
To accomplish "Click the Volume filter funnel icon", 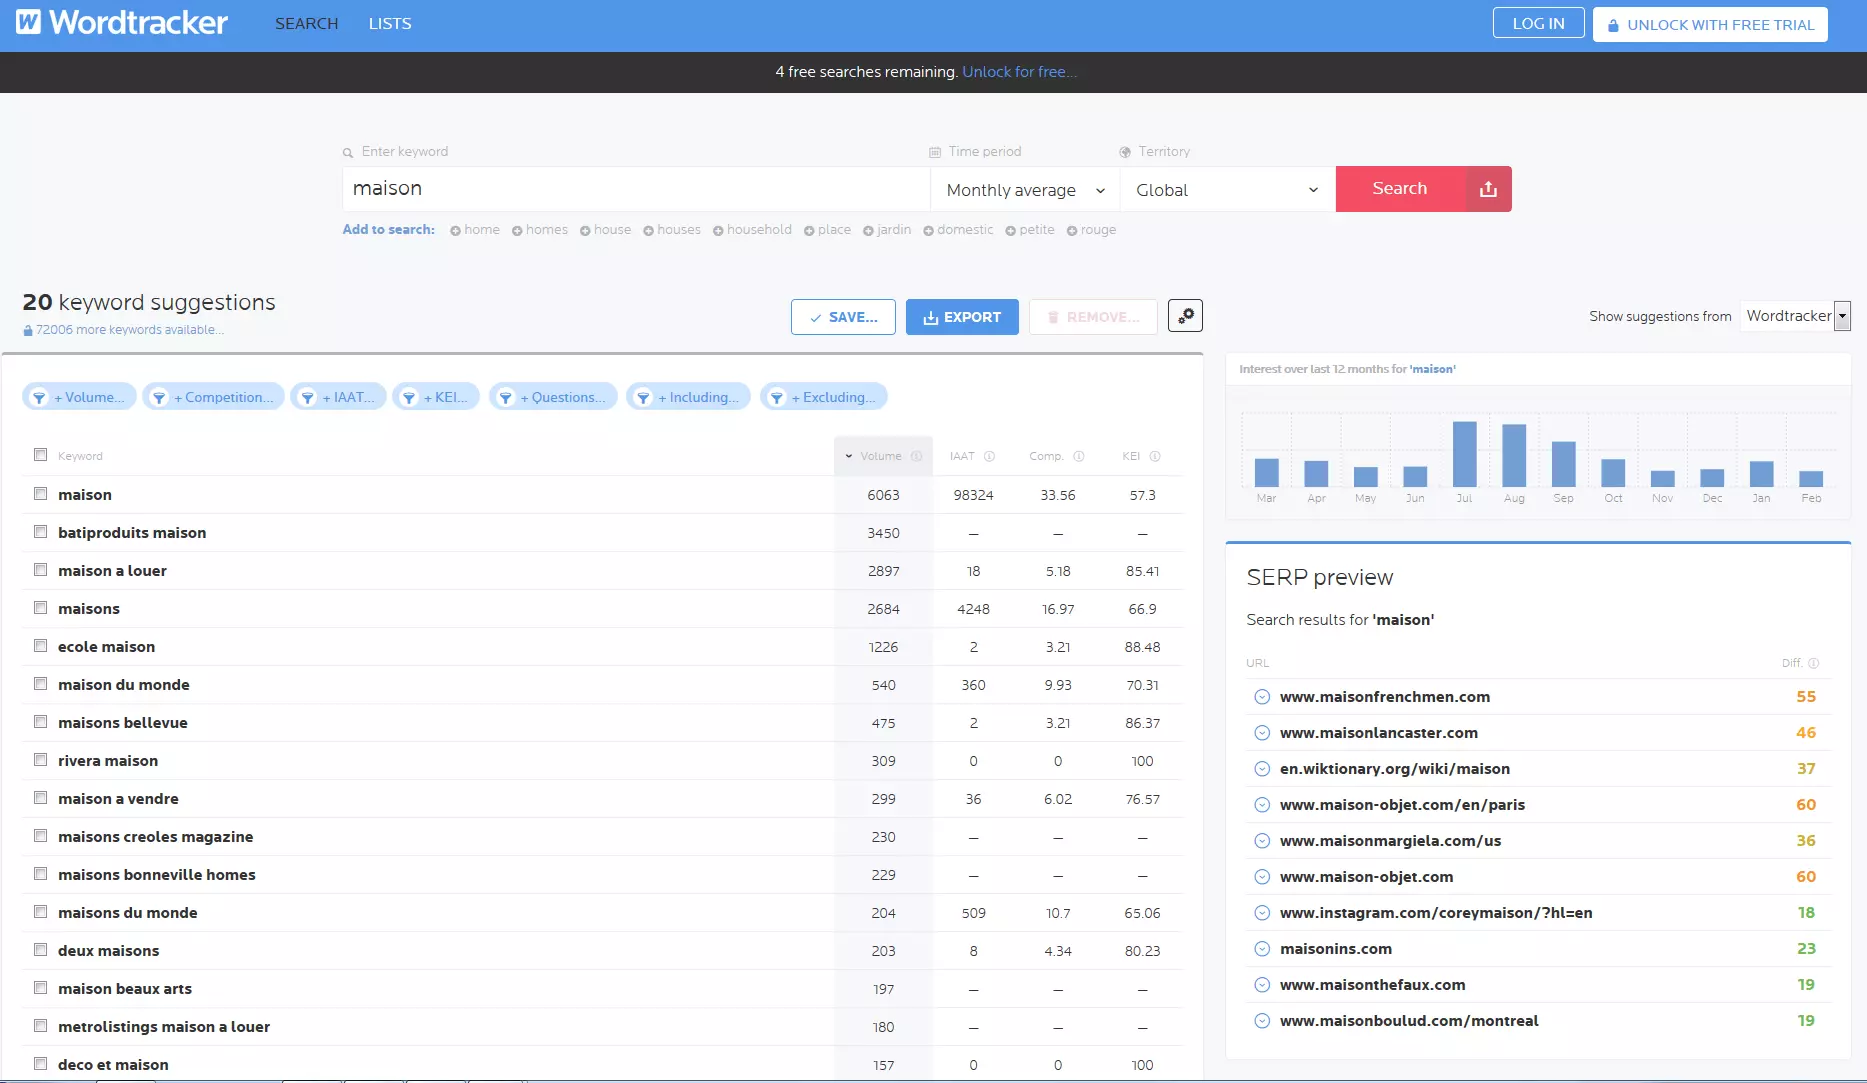I will pos(39,397).
